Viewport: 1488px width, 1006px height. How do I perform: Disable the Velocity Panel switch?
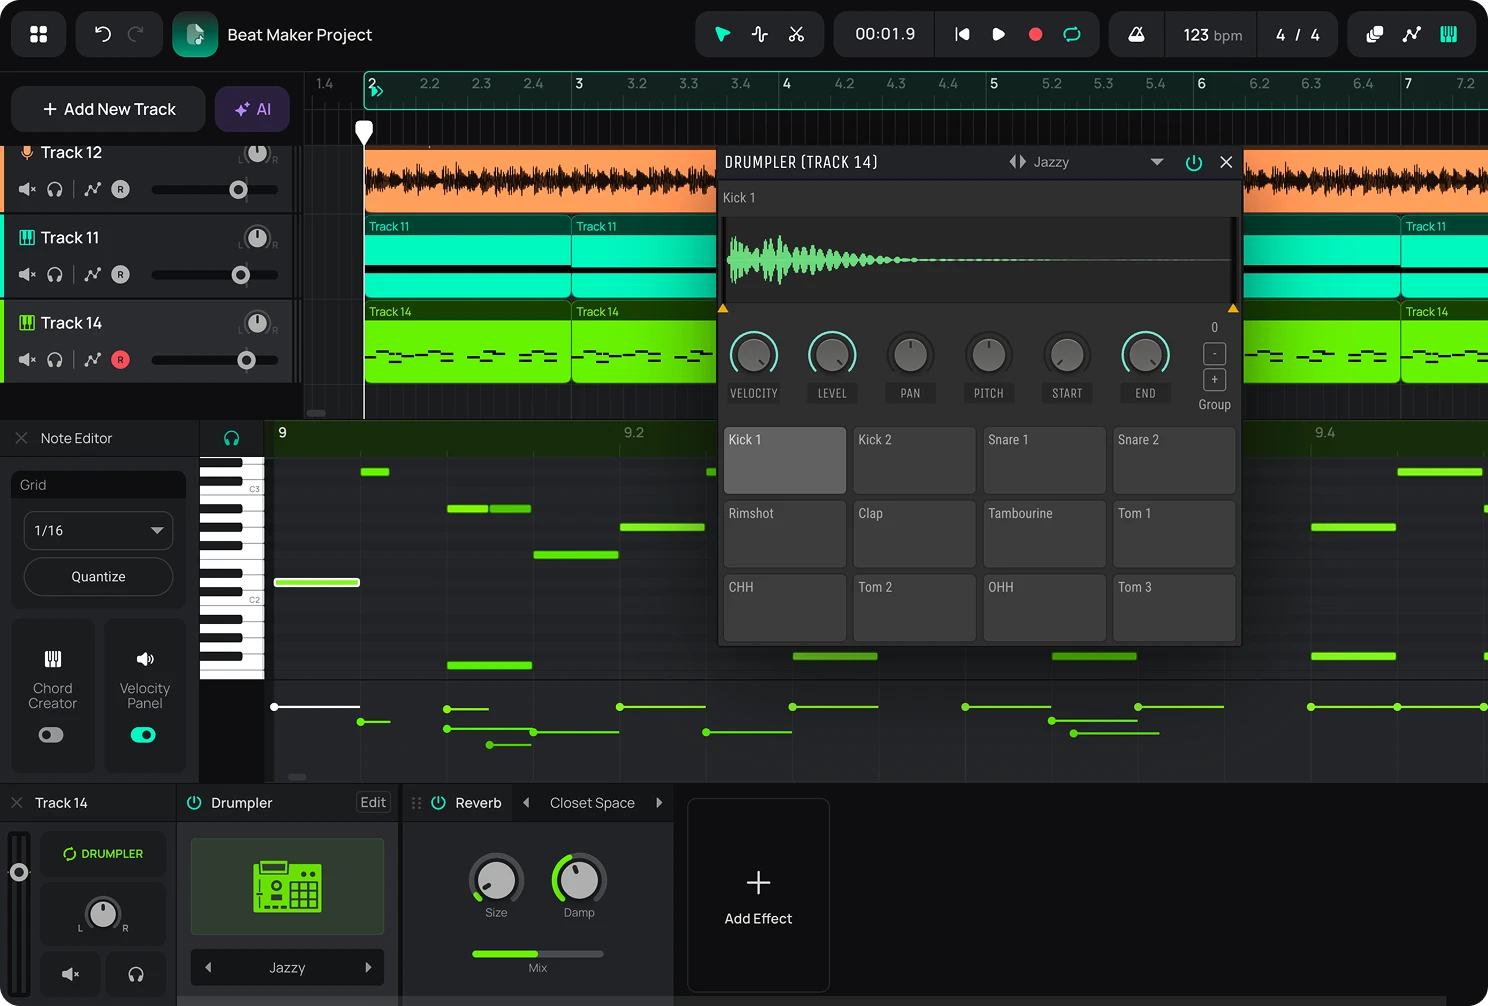143,735
